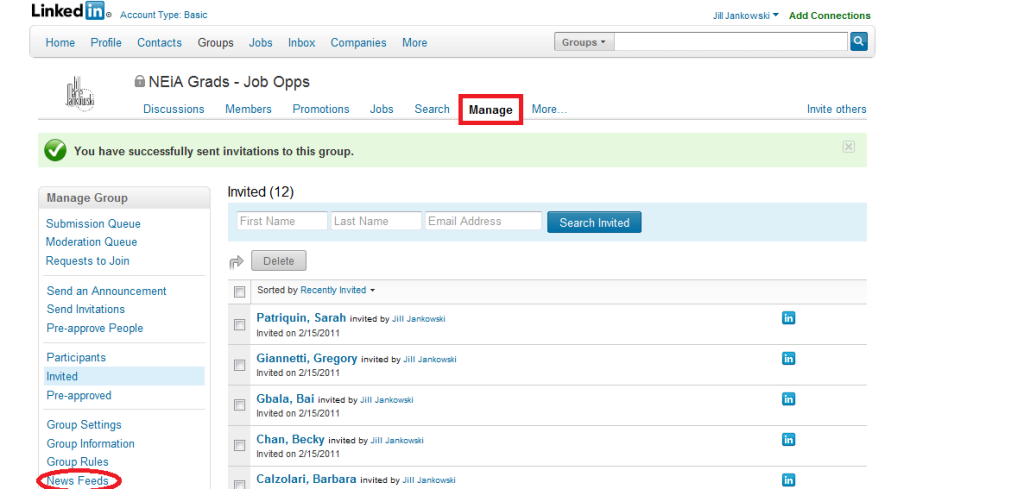1024x489 pixels.
Task: Dismiss the success message with the X
Action: (x=848, y=147)
